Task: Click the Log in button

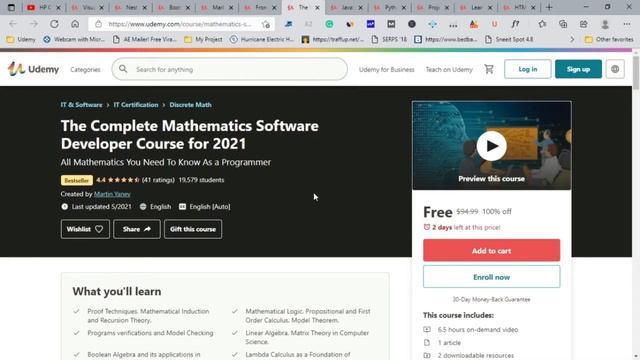Action: 527,69
